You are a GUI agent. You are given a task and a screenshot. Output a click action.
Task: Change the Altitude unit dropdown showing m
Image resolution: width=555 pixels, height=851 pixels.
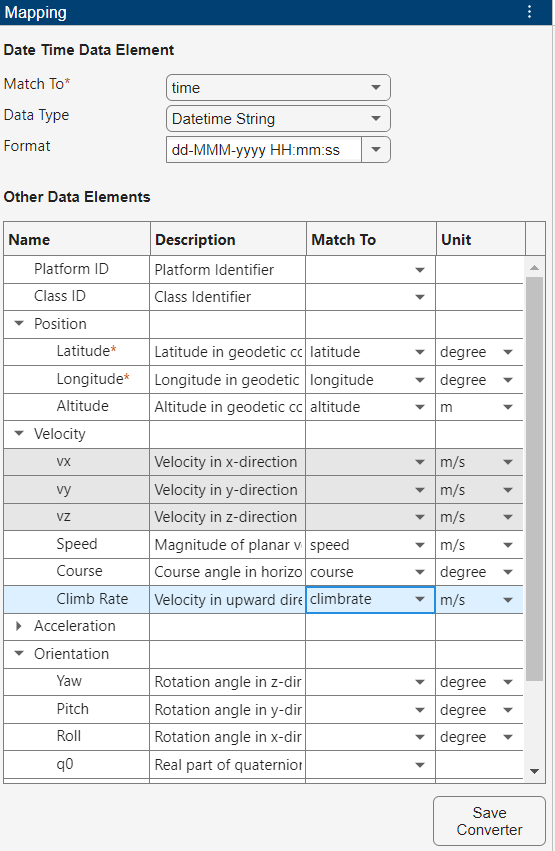[x=479, y=407]
